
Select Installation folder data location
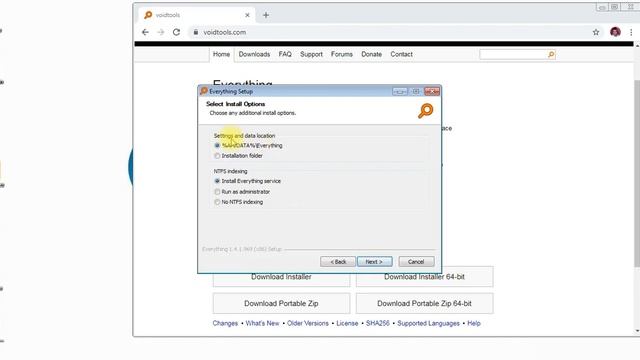pyautogui.click(x=217, y=156)
